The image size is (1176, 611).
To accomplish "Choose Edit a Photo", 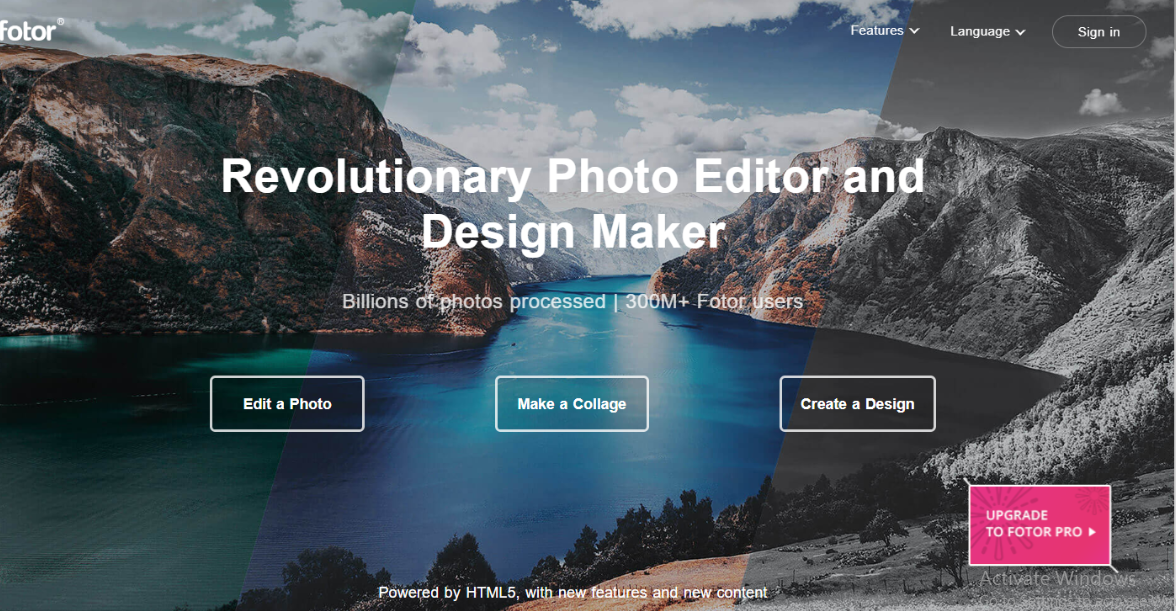I will point(287,403).
